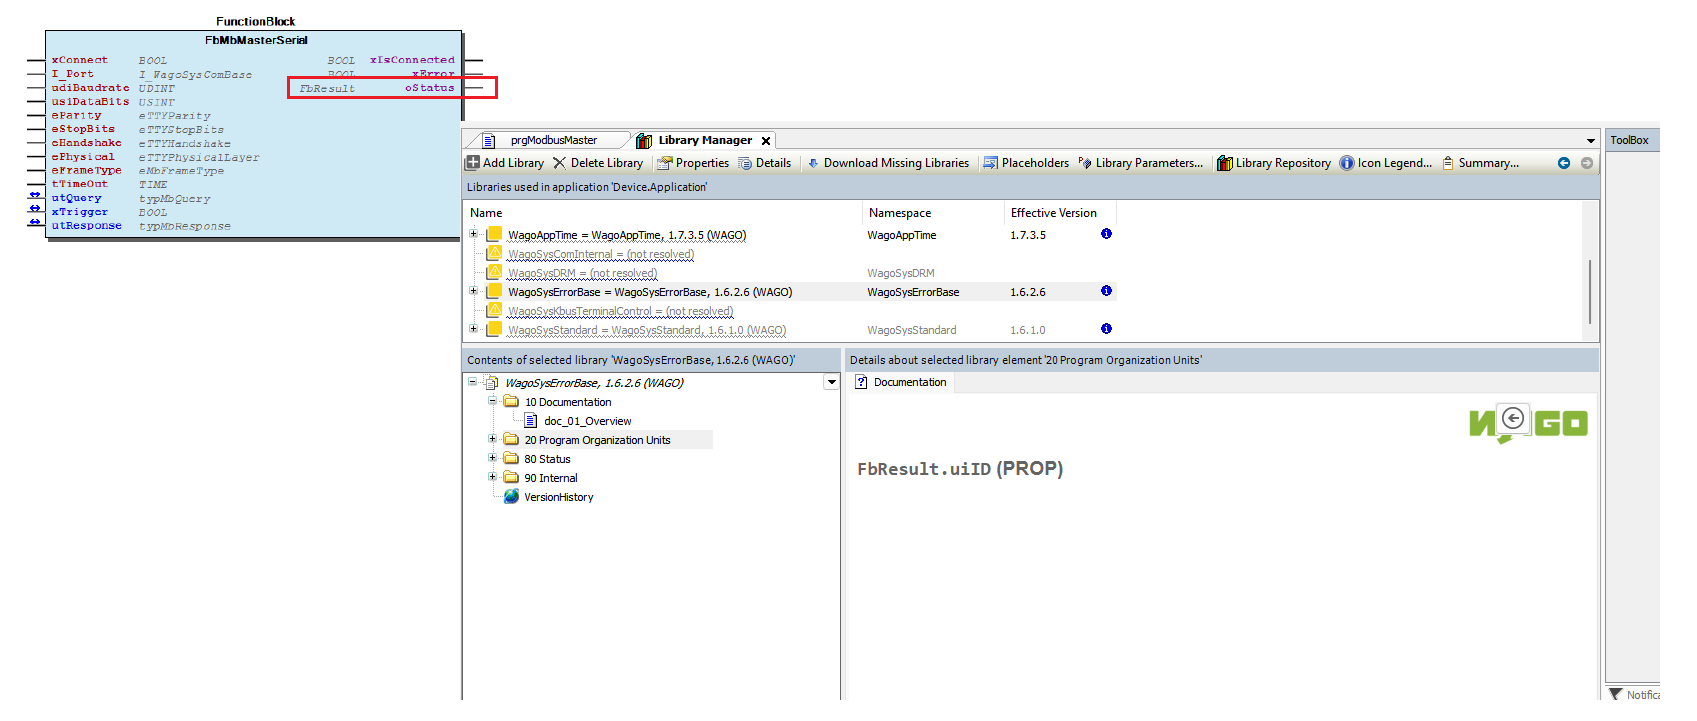
Task: Show the Icon Legend
Action: coord(1386,163)
